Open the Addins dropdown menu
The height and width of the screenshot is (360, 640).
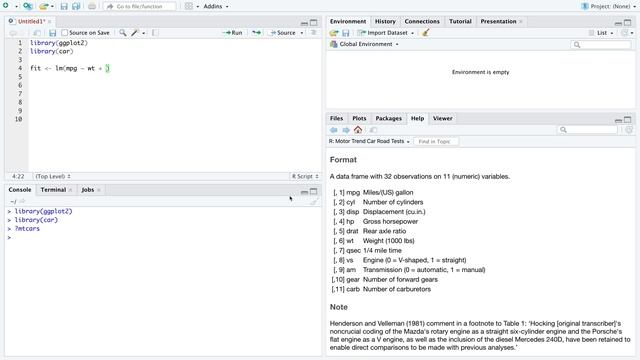pos(216,6)
